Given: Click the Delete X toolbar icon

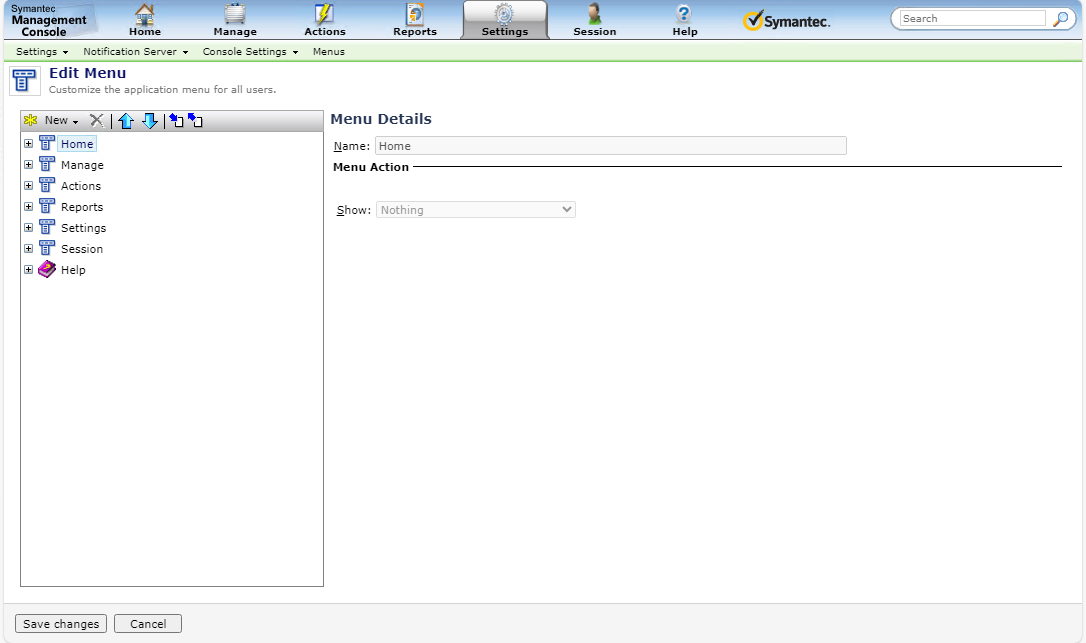Looking at the screenshot, I should pyautogui.click(x=97, y=121).
